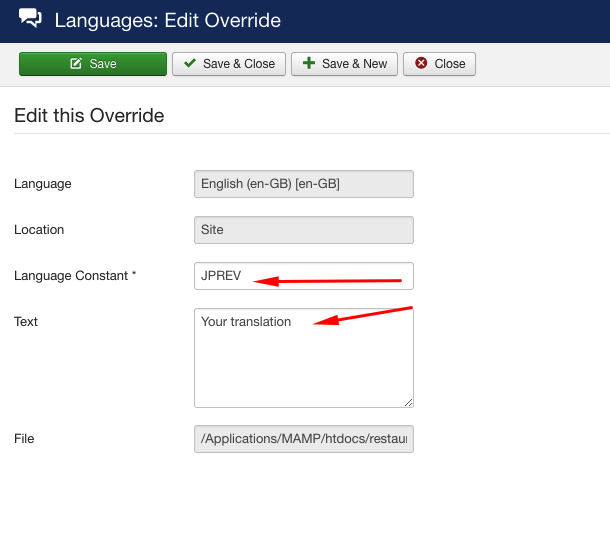Click the Language field label

[43, 184]
